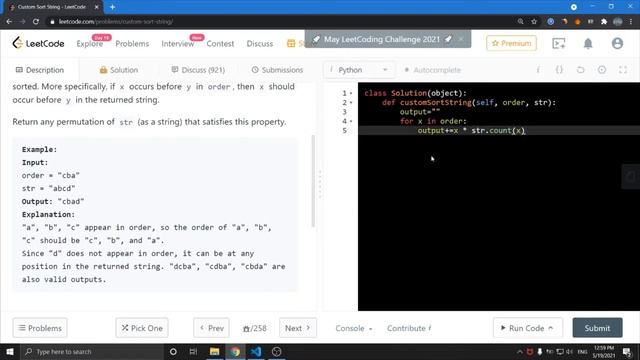This screenshot has width=640, height=360.
Task: Click the Premium button
Action: 511,43
